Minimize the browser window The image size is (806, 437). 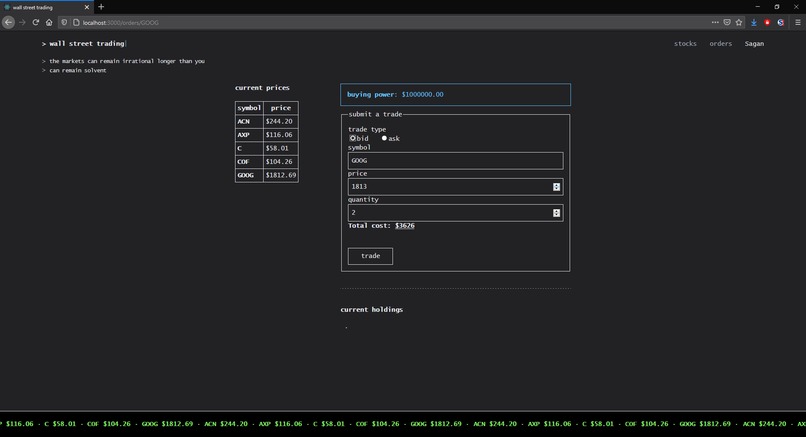tap(757, 7)
